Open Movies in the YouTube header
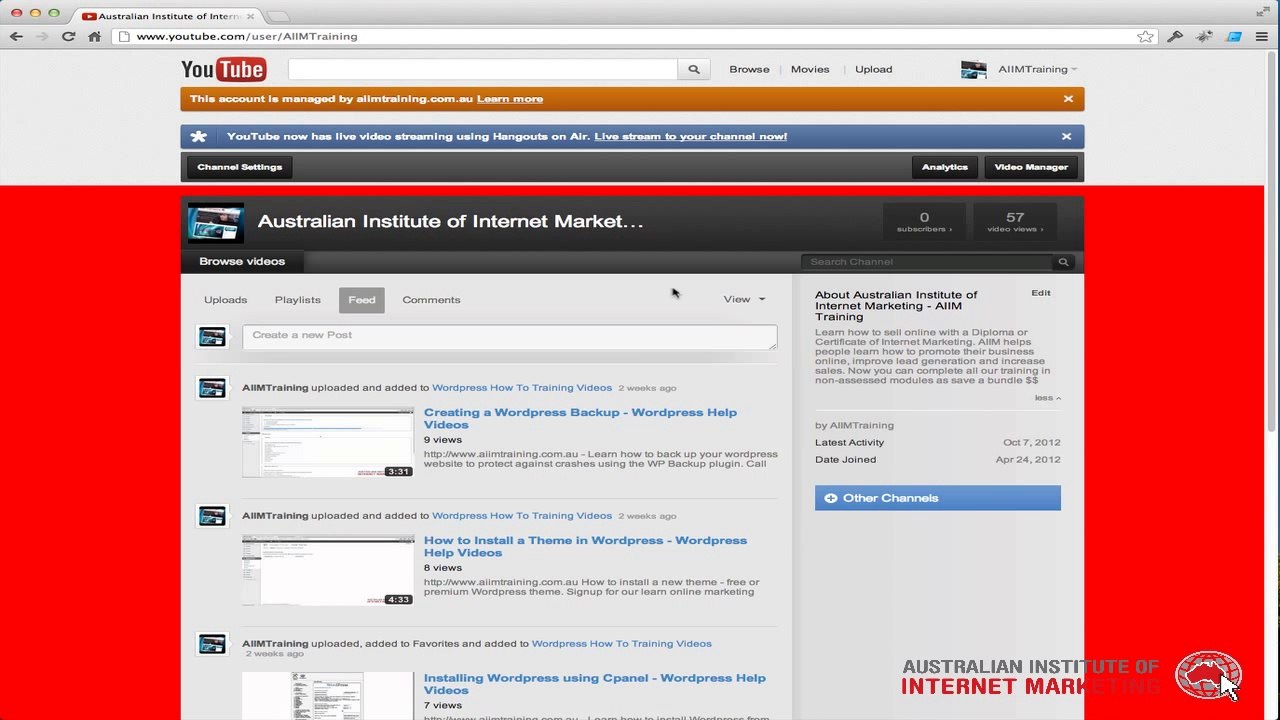This screenshot has height=720, width=1280. tap(810, 69)
